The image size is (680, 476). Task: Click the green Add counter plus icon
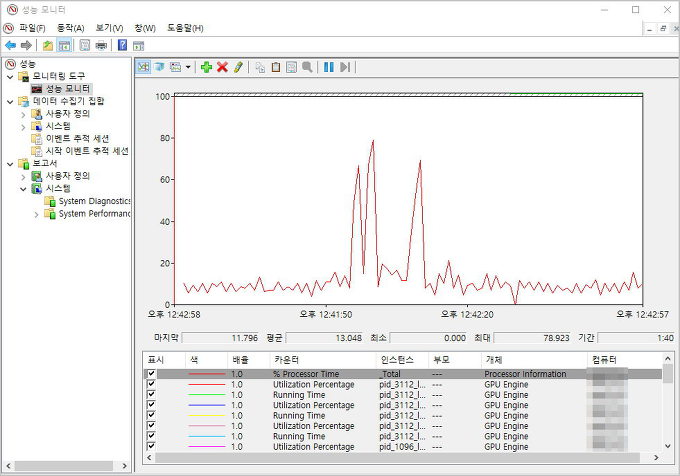206,67
